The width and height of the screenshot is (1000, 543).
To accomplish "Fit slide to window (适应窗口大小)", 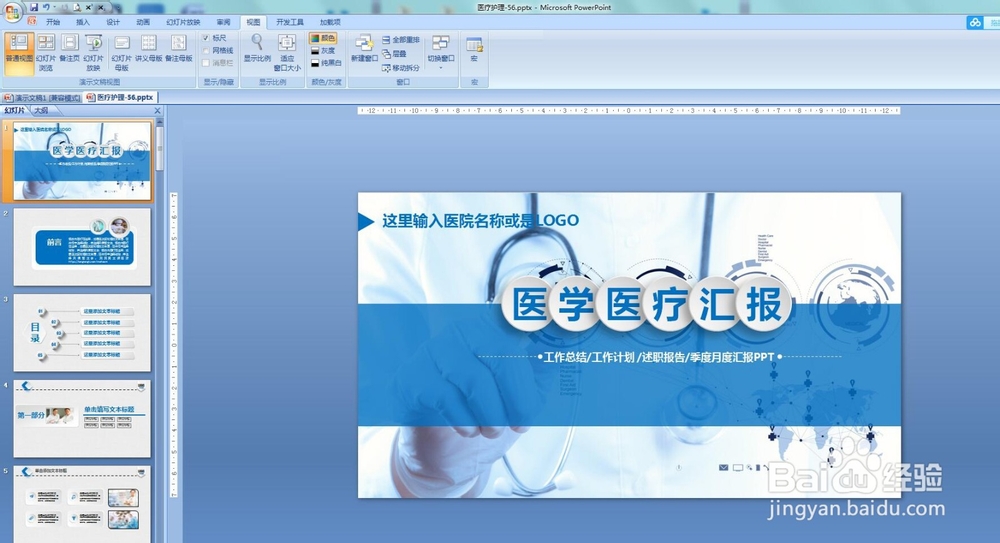I will (287, 52).
